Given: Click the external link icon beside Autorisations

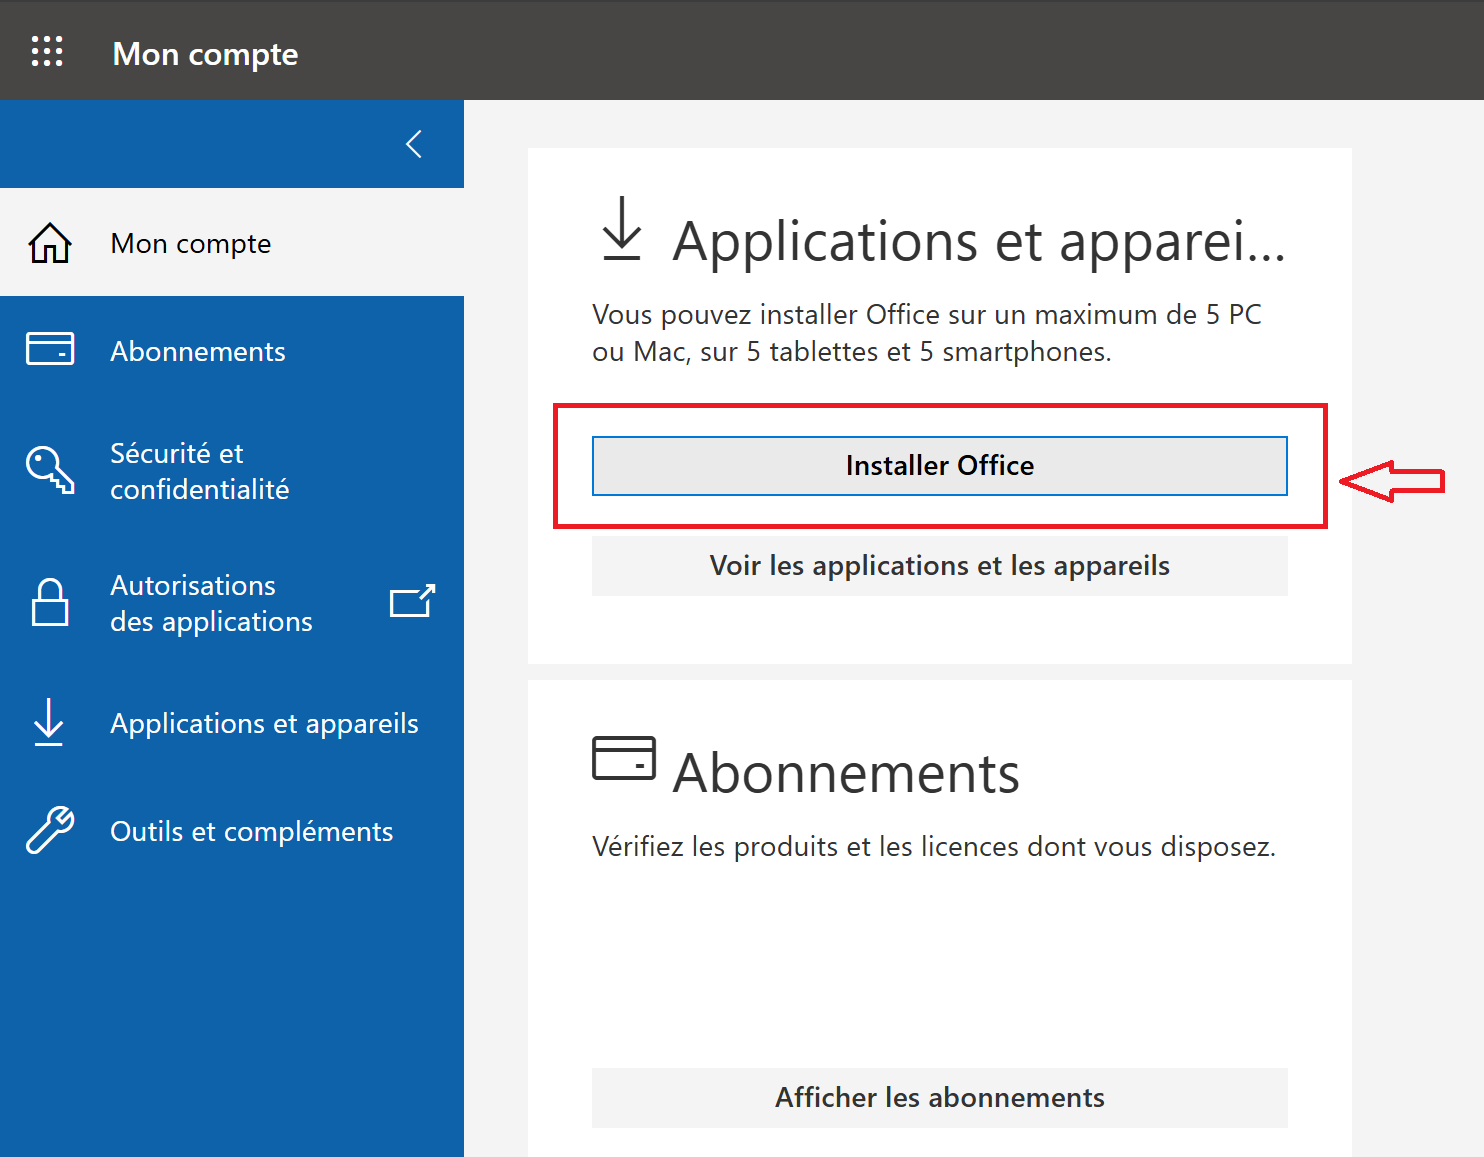Looking at the screenshot, I should [x=412, y=601].
